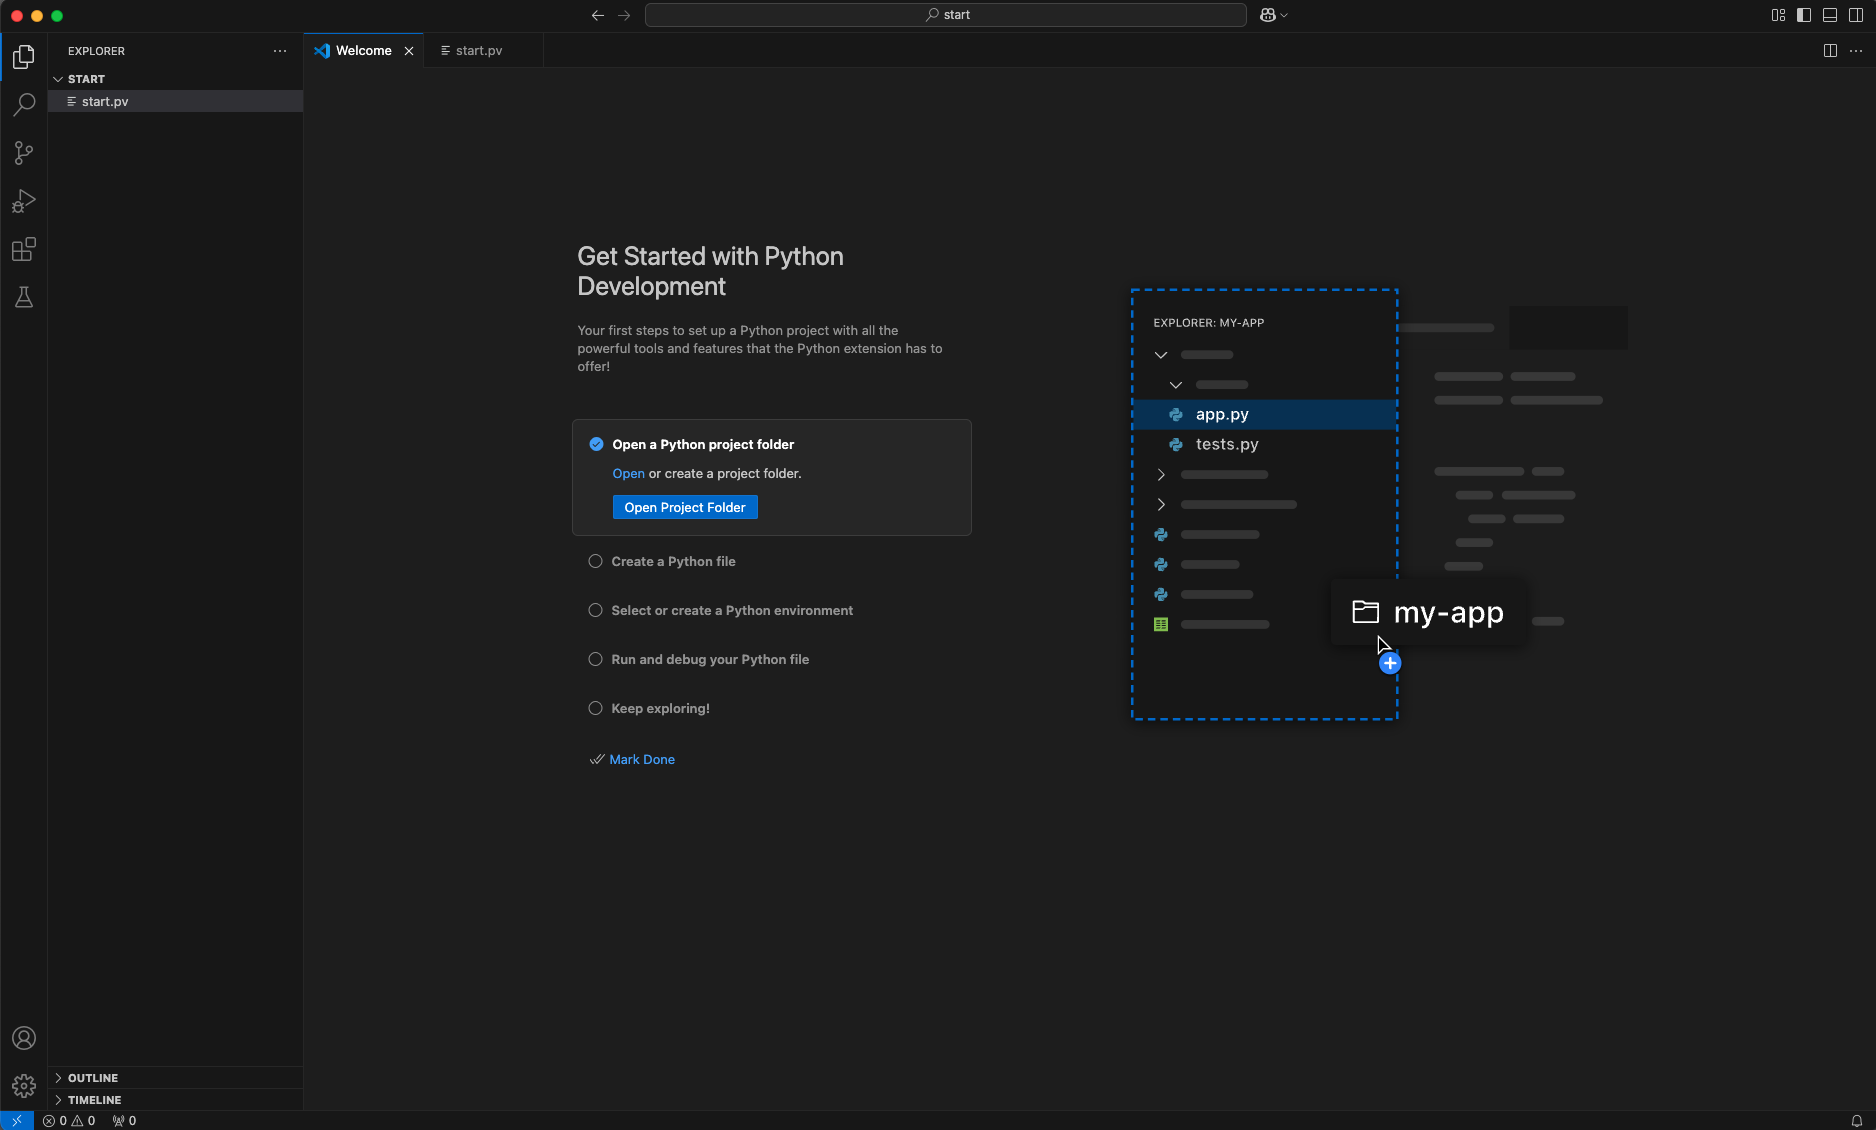Screen dimensions: 1876x1130
Task: Open the Run and Debug view
Action: [x=24, y=201]
